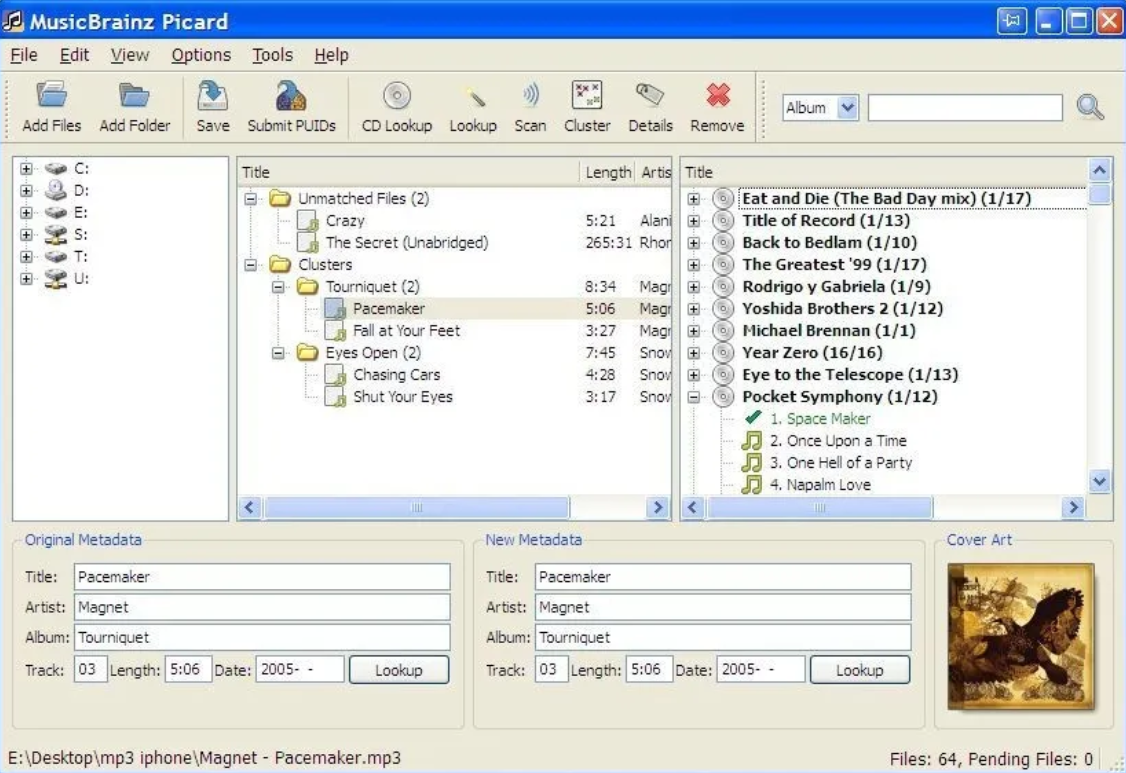Viewport: 1126px width, 773px height.
Task: Click the Cluster toolbar icon
Action: coord(587,95)
